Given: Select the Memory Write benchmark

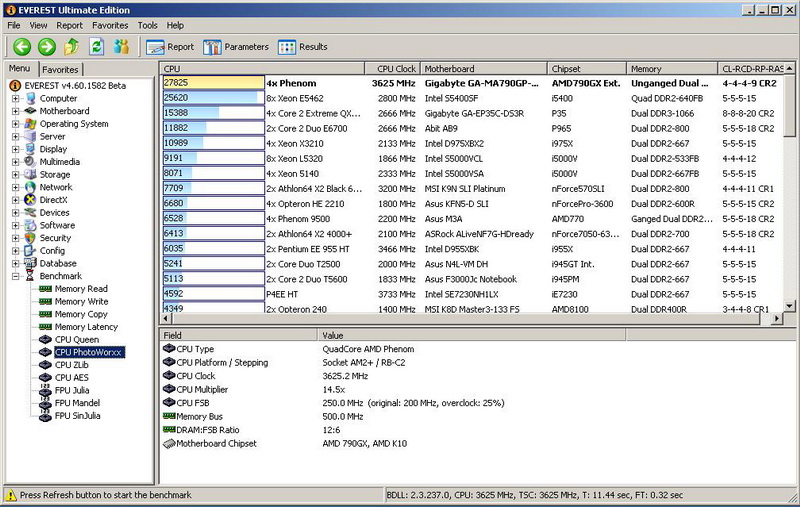Looking at the screenshot, I should coord(81,301).
